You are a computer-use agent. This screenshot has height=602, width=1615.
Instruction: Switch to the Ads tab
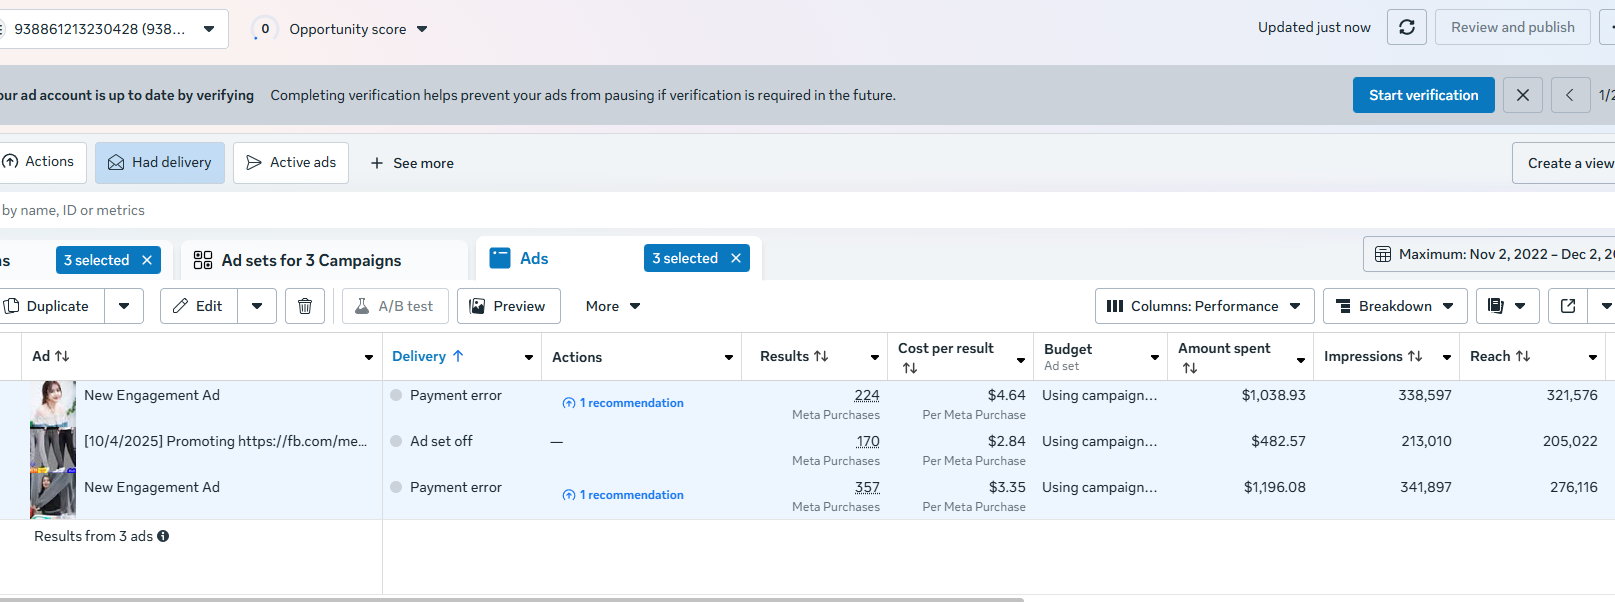click(534, 259)
